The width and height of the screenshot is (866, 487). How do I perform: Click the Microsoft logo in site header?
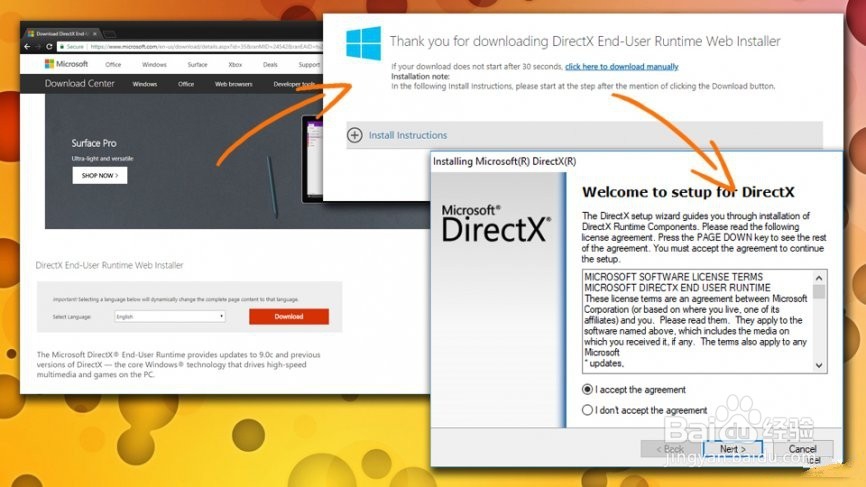66,64
